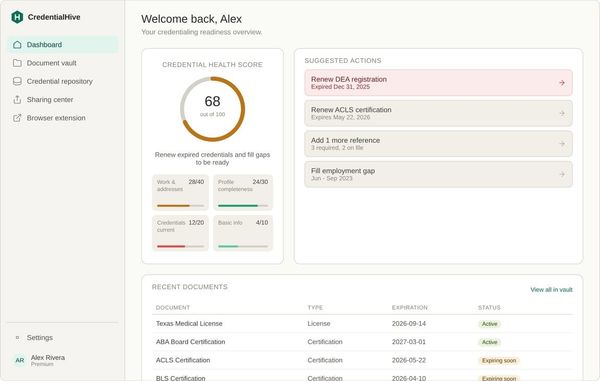This screenshot has height=381, width=600.
Task: Click the Suggested Actions heading
Action: click(343, 60)
